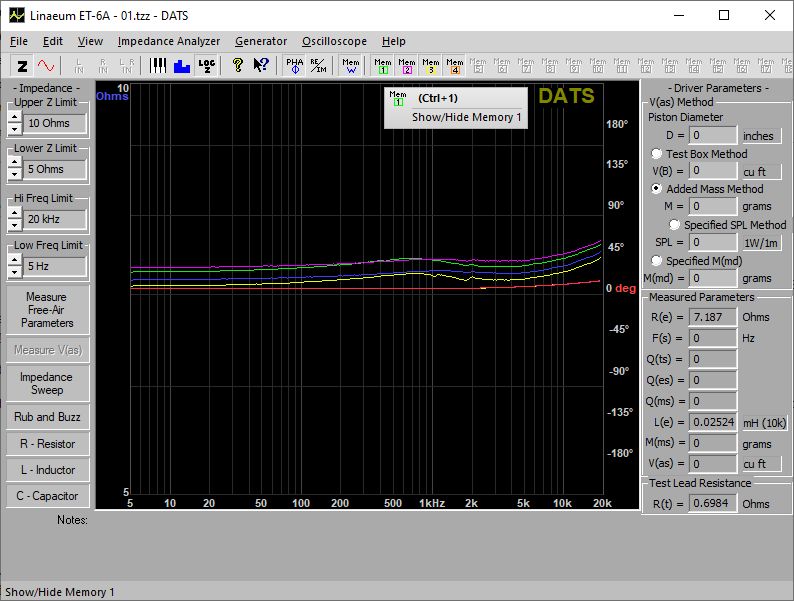Open the Generator menu
The width and height of the screenshot is (794, 601).
click(261, 41)
